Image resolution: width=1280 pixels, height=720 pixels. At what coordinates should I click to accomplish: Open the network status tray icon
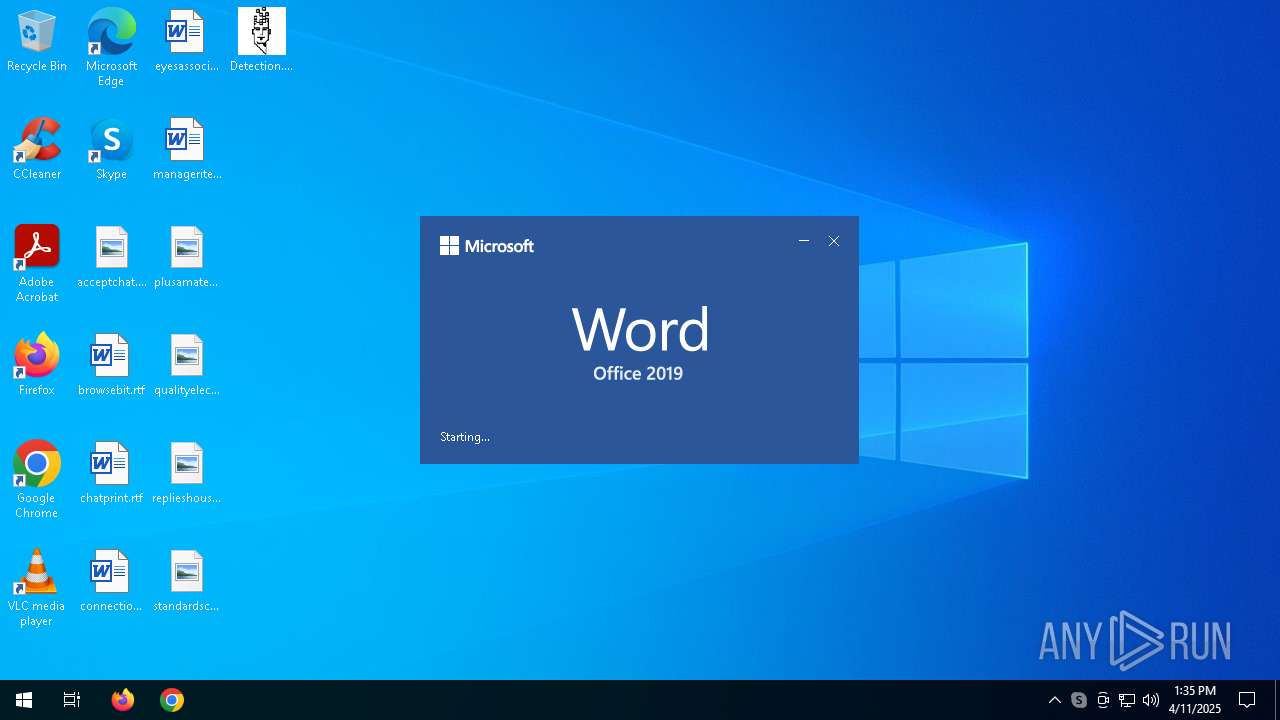1127,700
